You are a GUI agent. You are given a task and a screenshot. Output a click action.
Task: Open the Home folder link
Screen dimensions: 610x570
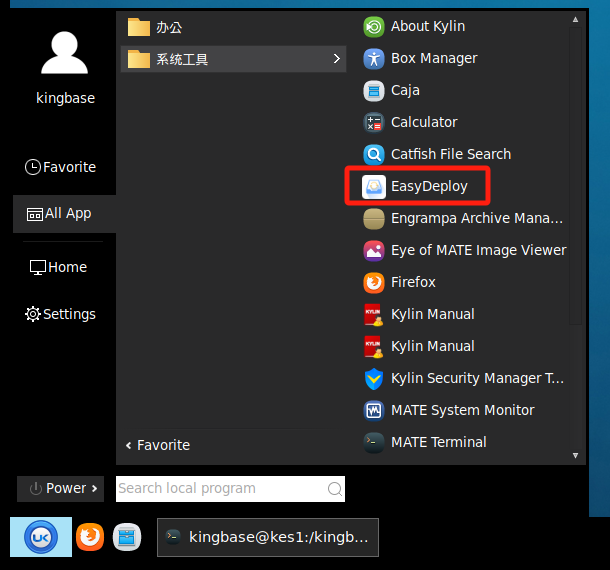(x=58, y=267)
